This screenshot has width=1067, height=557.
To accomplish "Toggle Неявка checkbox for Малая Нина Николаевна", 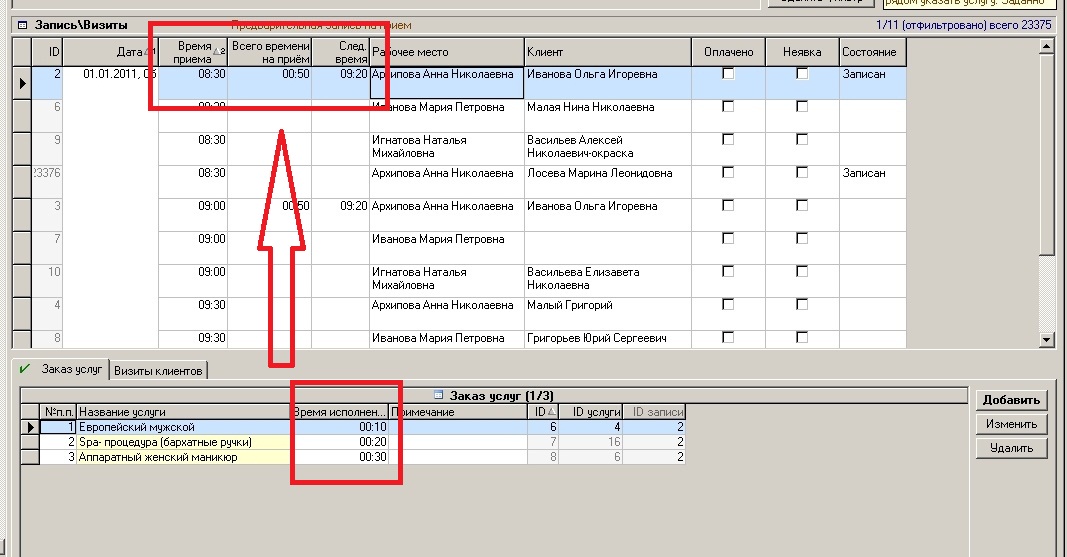I will 802,107.
